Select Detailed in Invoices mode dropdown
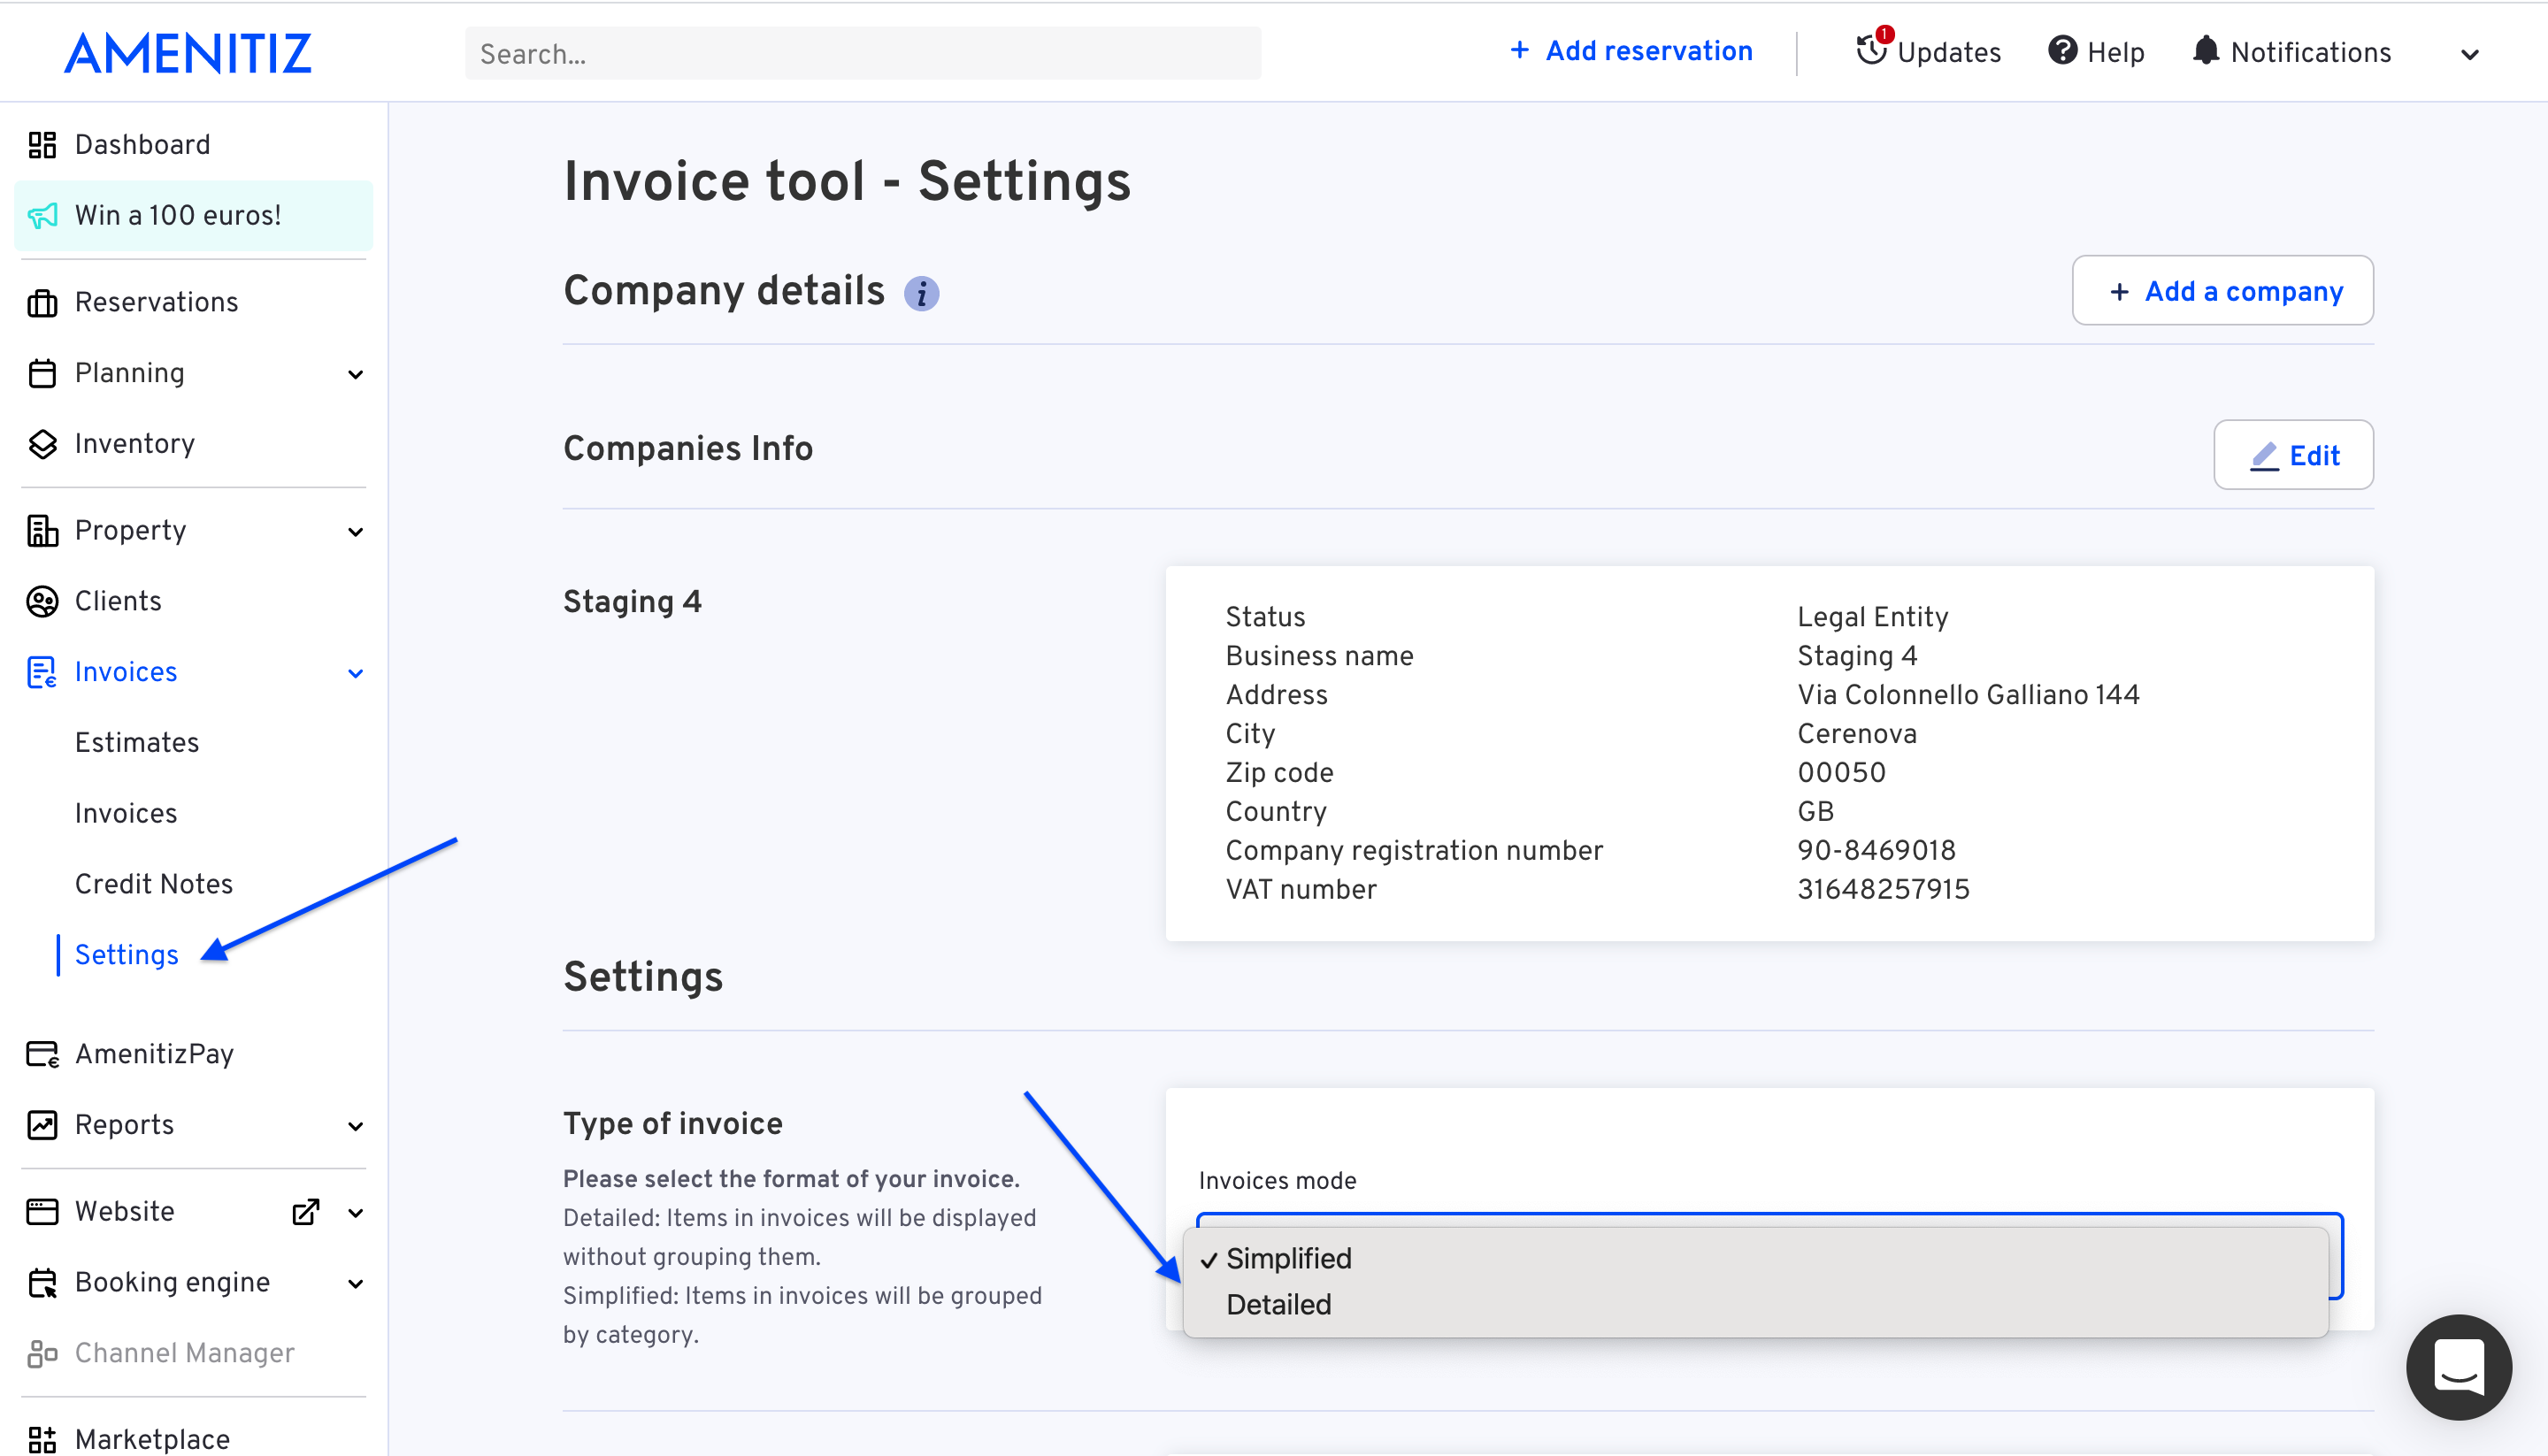Screen dimensions: 2548x1456 pyautogui.click(x=1755, y=1304)
